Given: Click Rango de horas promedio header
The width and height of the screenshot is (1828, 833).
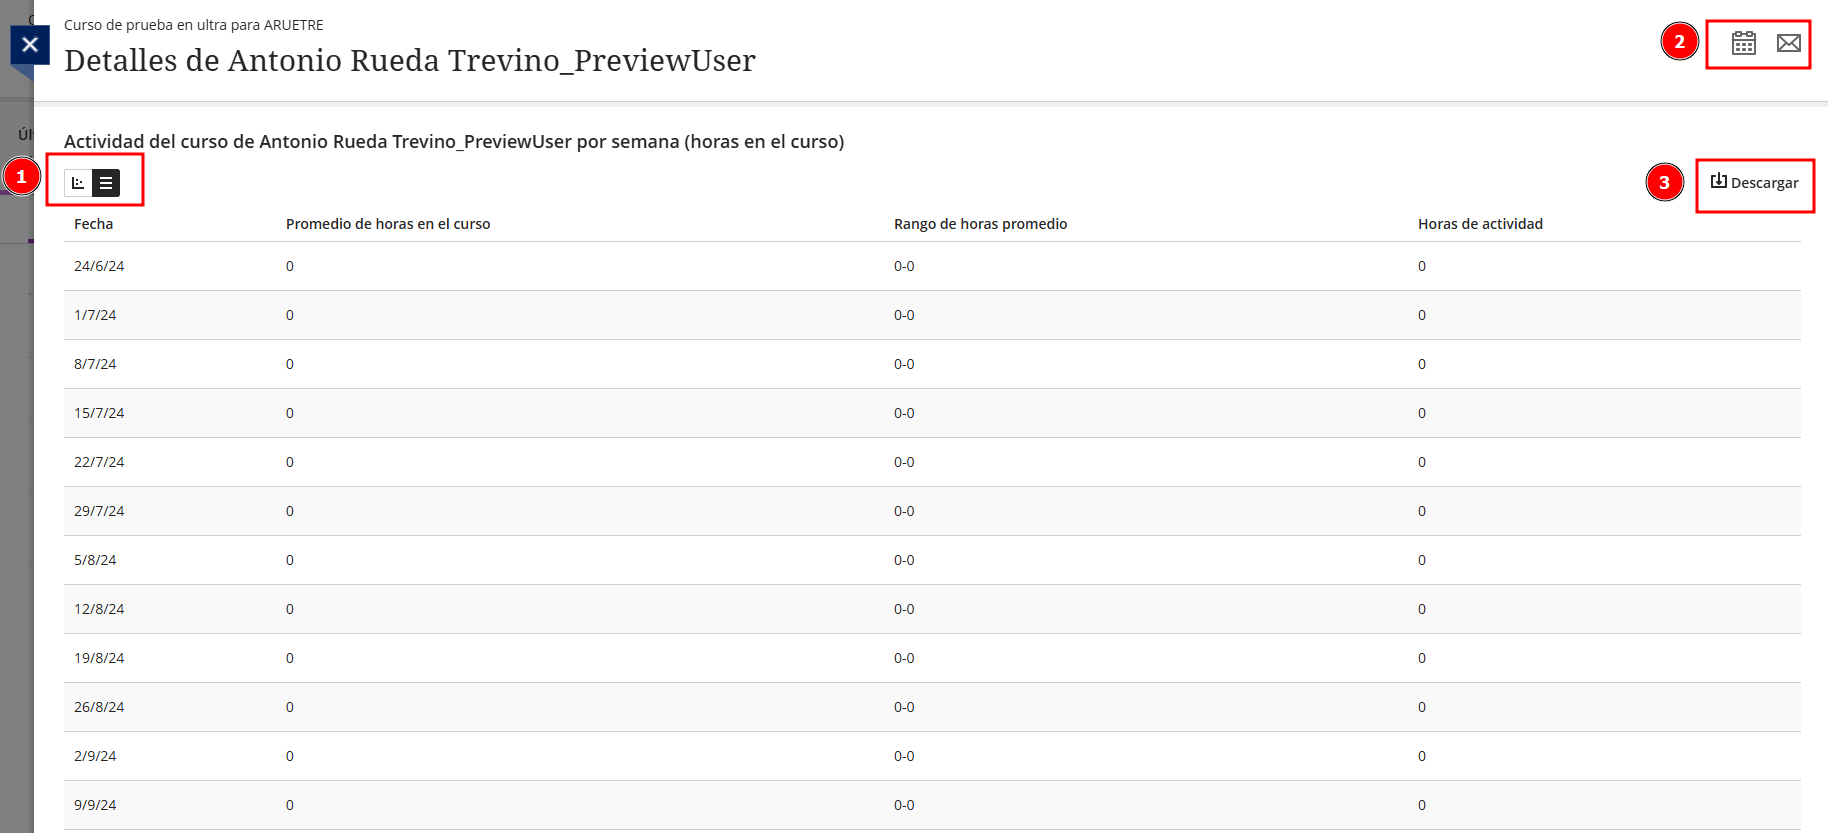Looking at the screenshot, I should [980, 224].
